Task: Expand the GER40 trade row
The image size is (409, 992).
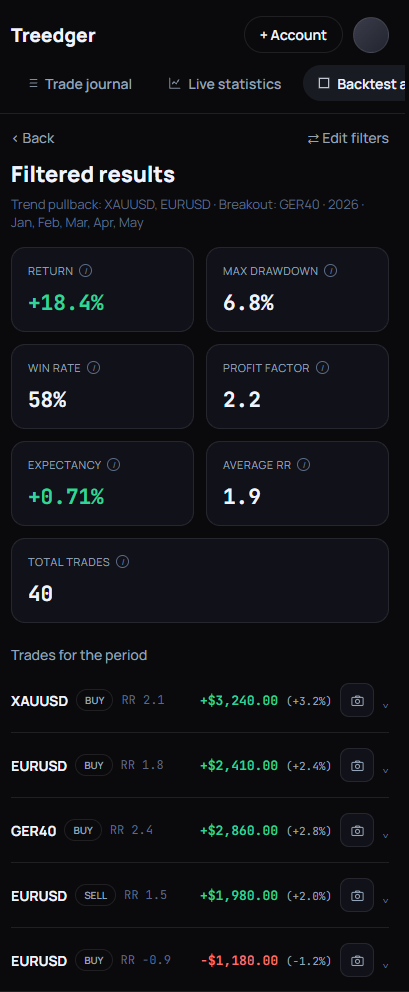Action: [386, 834]
